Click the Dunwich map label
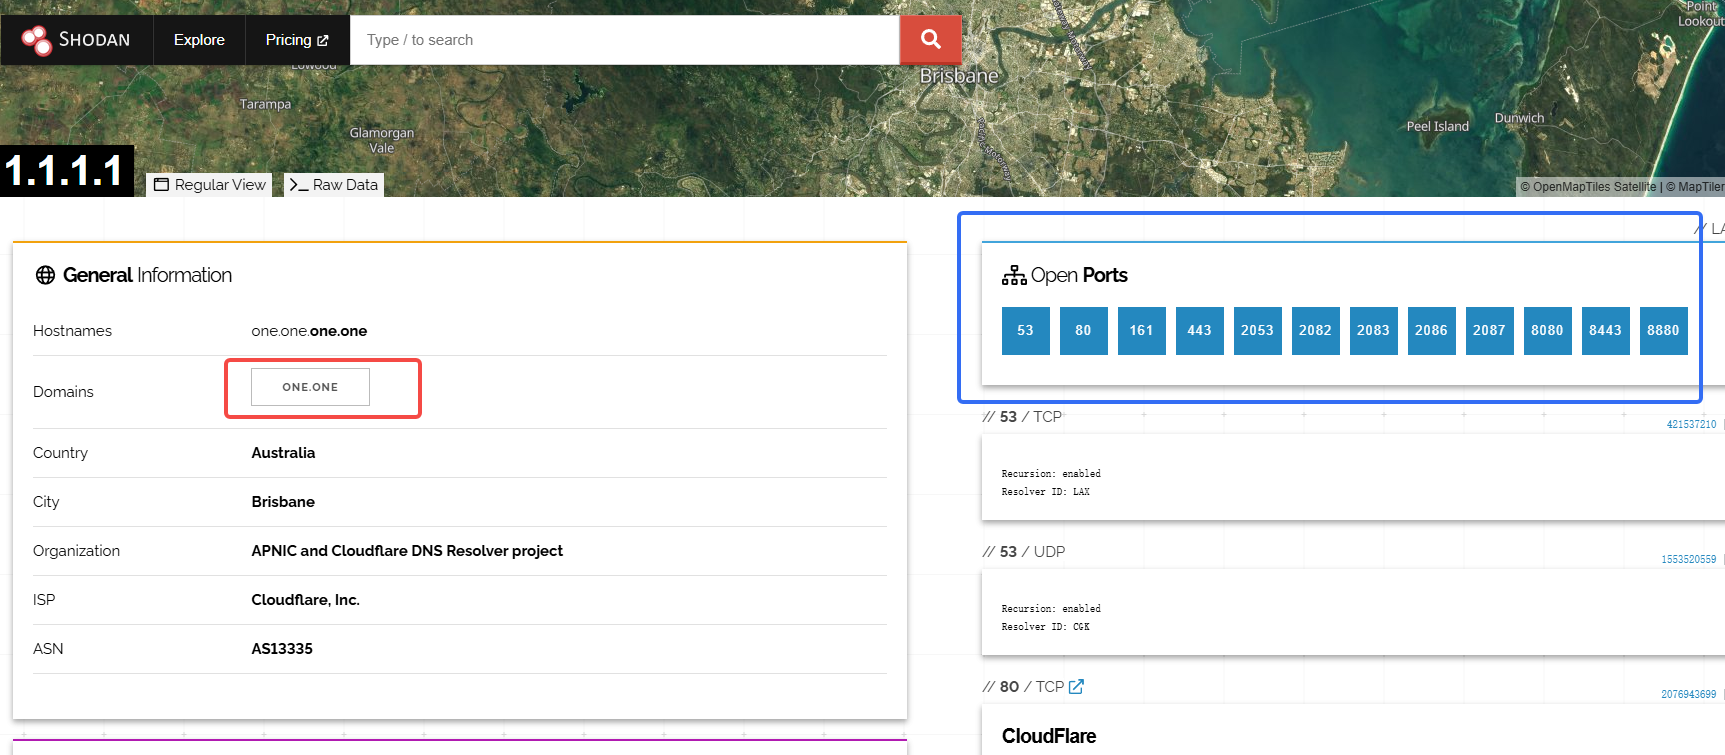The height and width of the screenshot is (755, 1725). 1519,118
